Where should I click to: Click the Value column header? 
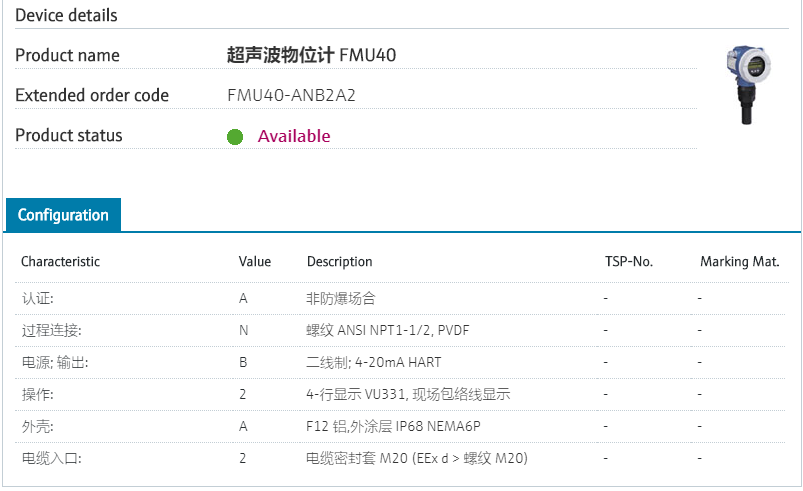pyautogui.click(x=255, y=262)
